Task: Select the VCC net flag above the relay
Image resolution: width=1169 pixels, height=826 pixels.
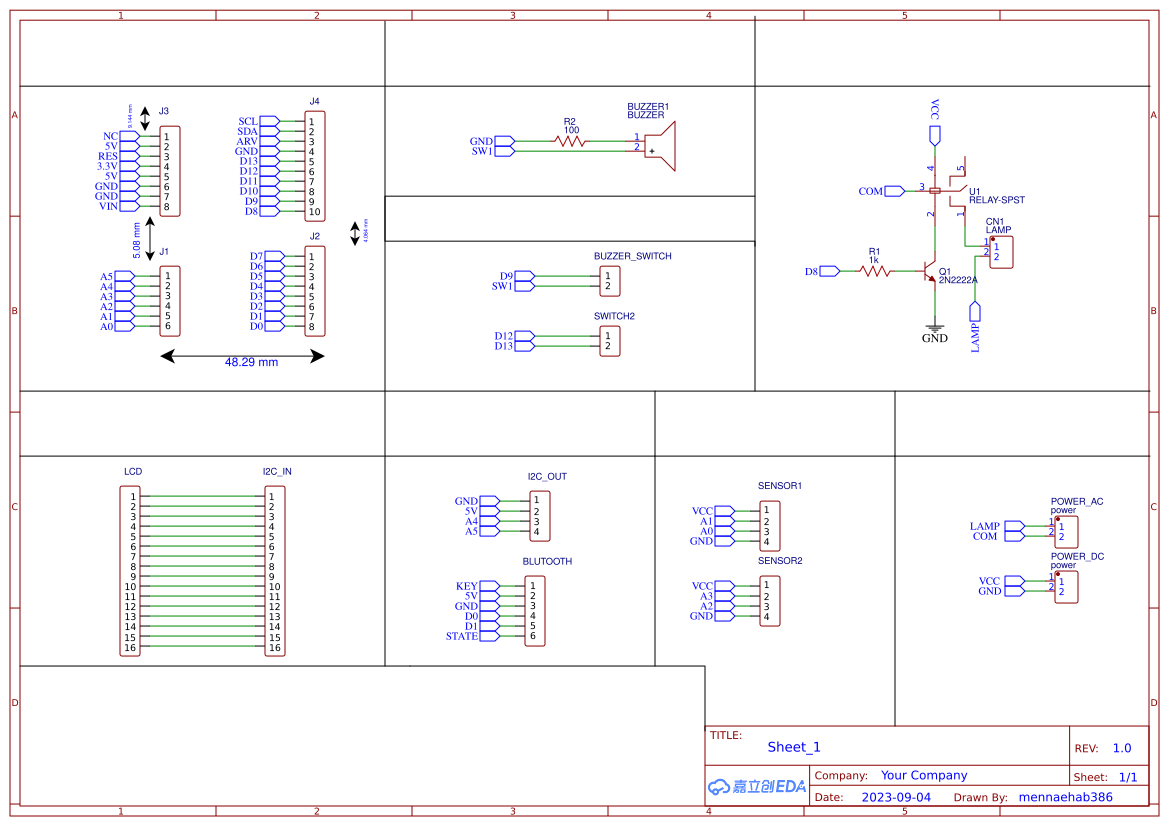Action: click(935, 134)
